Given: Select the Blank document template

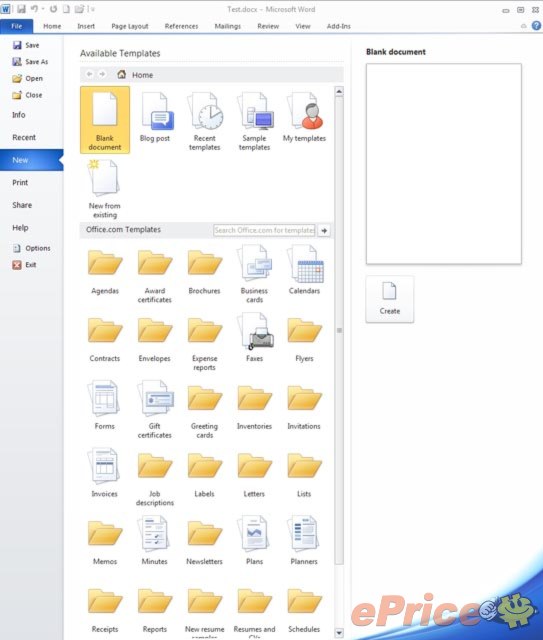Looking at the screenshot, I should (105, 120).
